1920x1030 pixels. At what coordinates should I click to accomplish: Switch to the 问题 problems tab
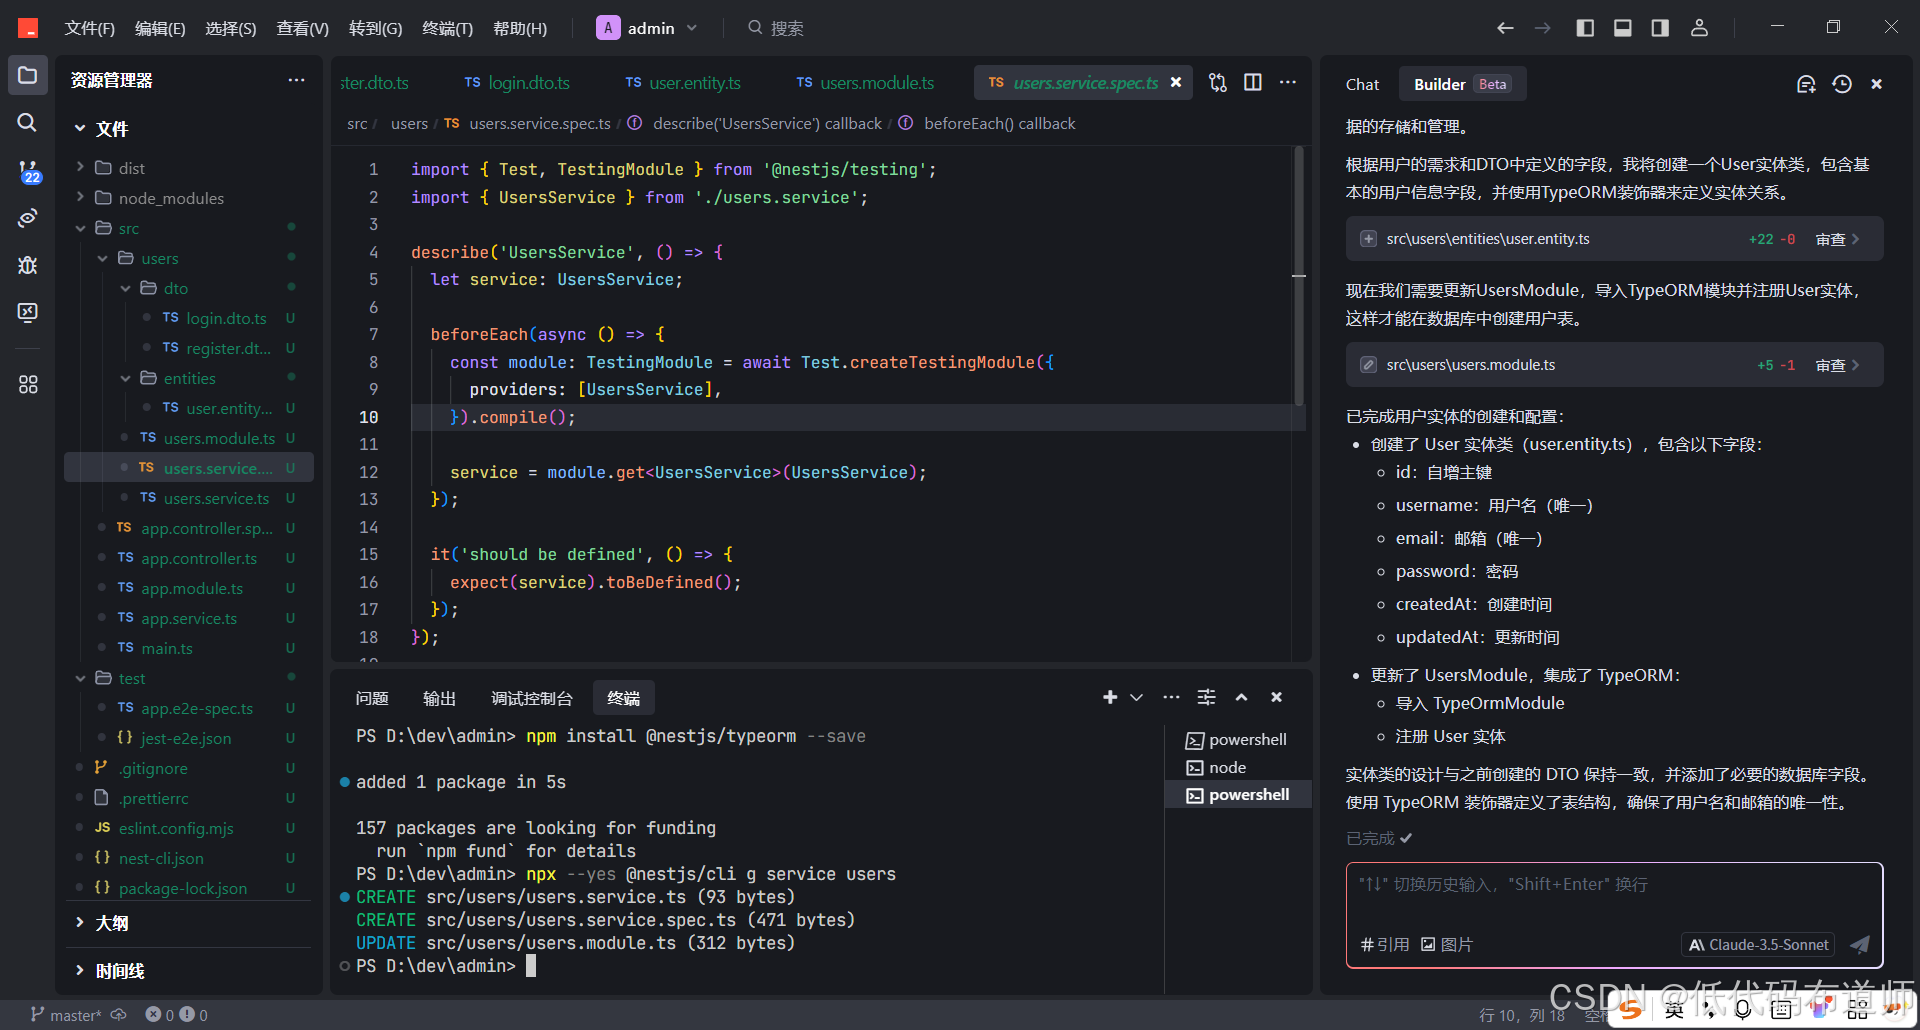click(372, 698)
